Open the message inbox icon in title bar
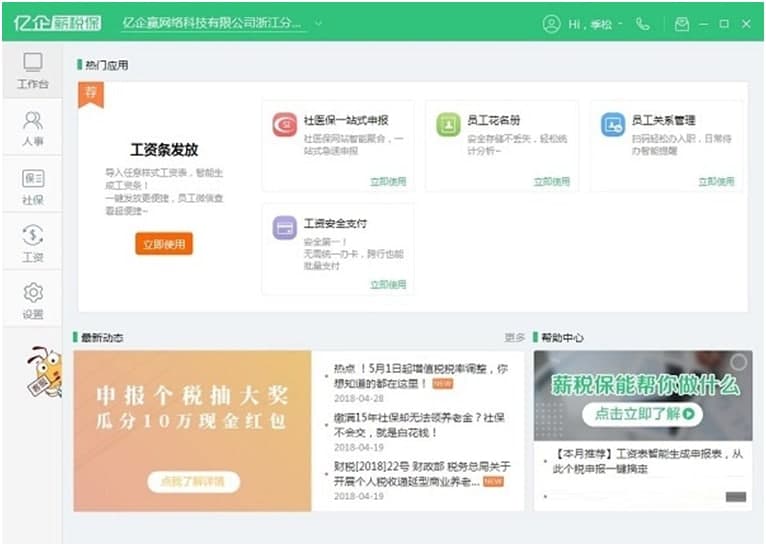Screen dimensions: 766x546 click(682, 23)
